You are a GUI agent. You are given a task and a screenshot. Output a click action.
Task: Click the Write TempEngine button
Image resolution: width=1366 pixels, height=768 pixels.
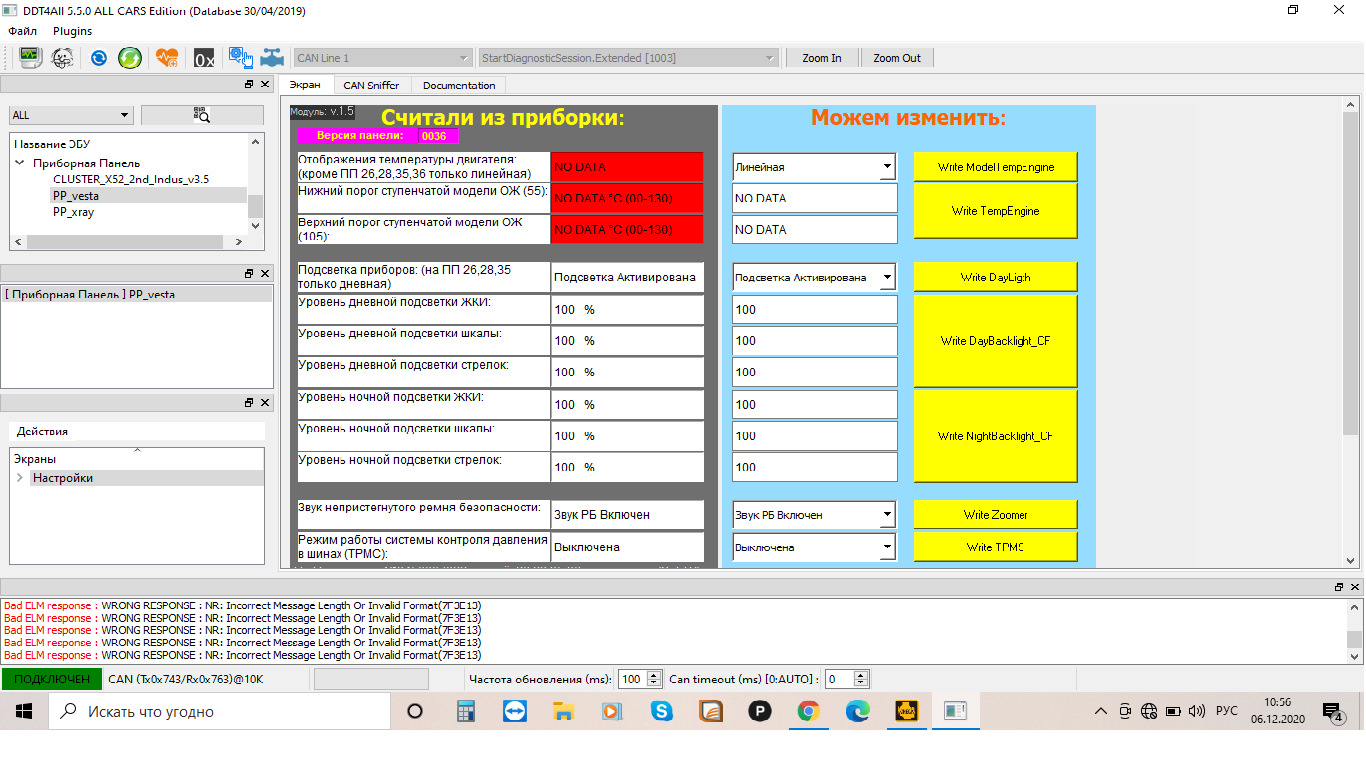(x=995, y=211)
